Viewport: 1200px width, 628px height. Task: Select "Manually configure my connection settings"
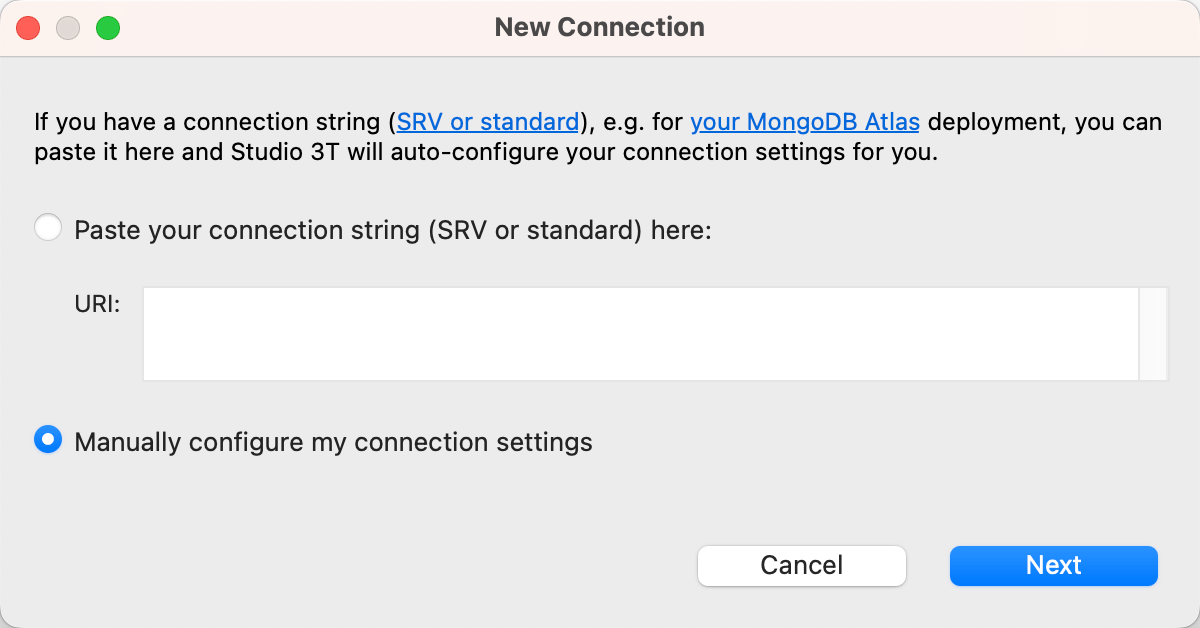48,440
